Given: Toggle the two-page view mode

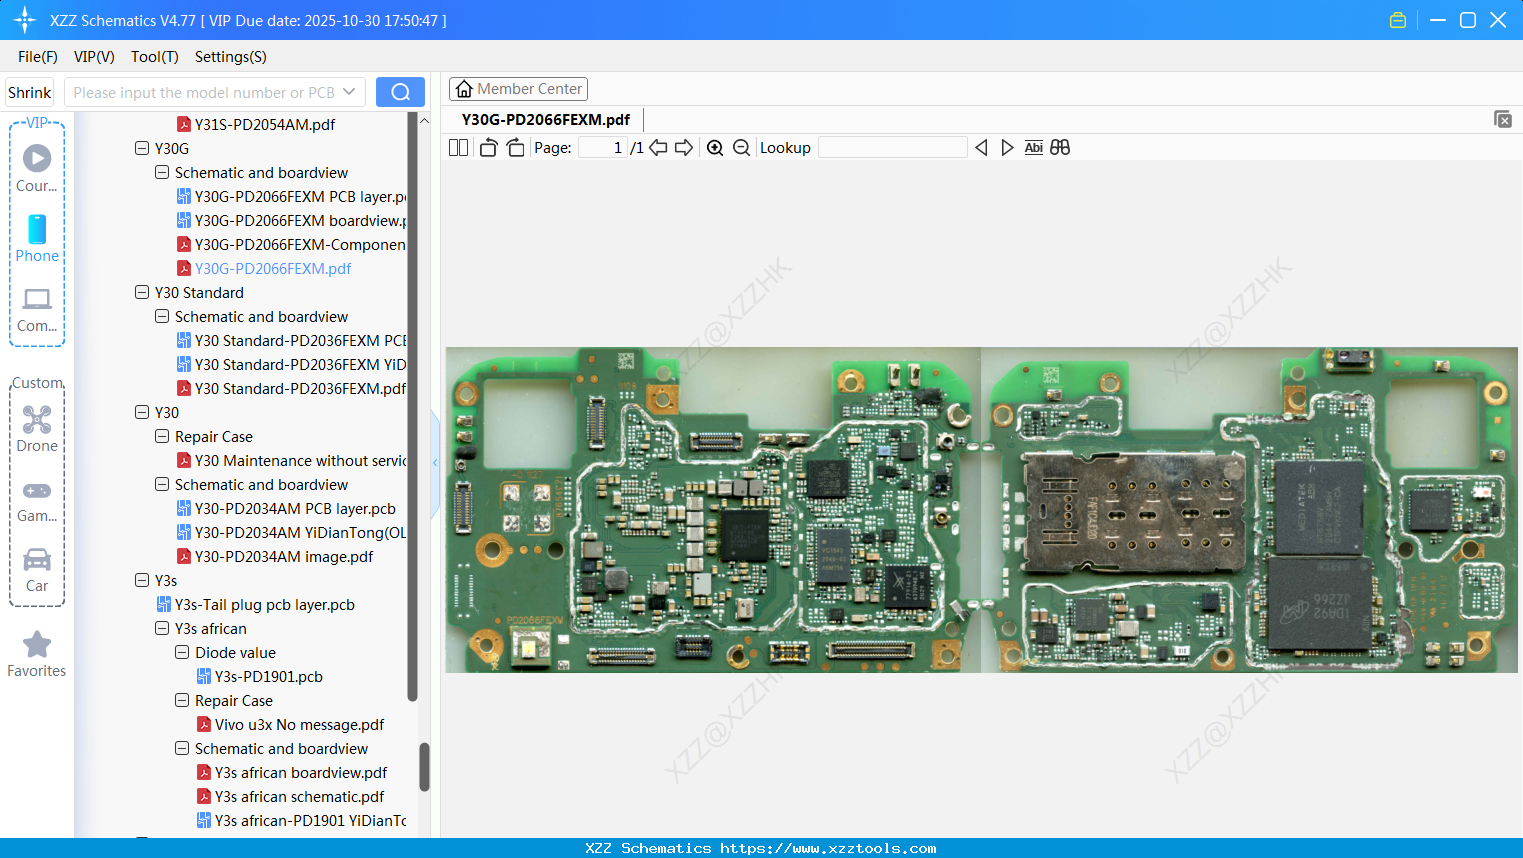Looking at the screenshot, I should click(458, 147).
